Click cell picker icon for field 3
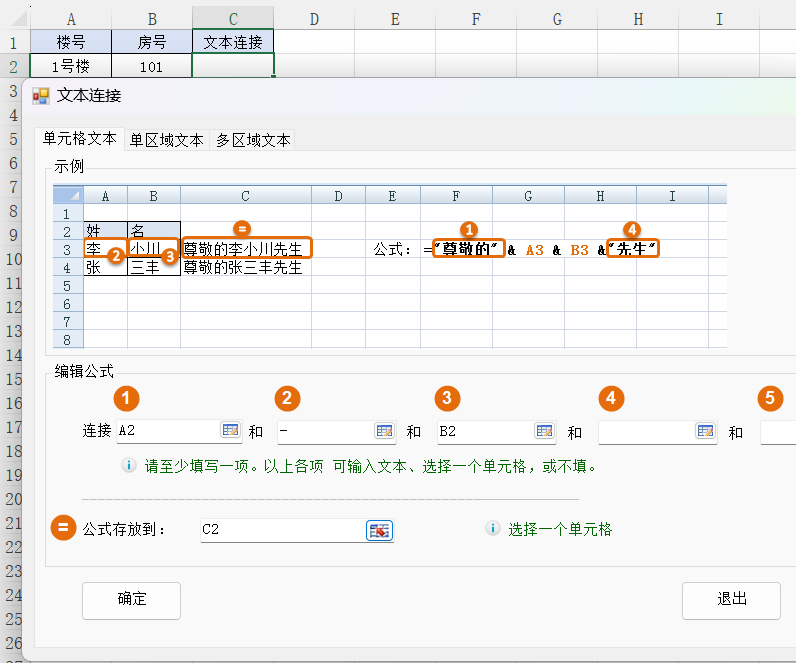Image resolution: width=796 pixels, height=663 pixels. coord(545,431)
